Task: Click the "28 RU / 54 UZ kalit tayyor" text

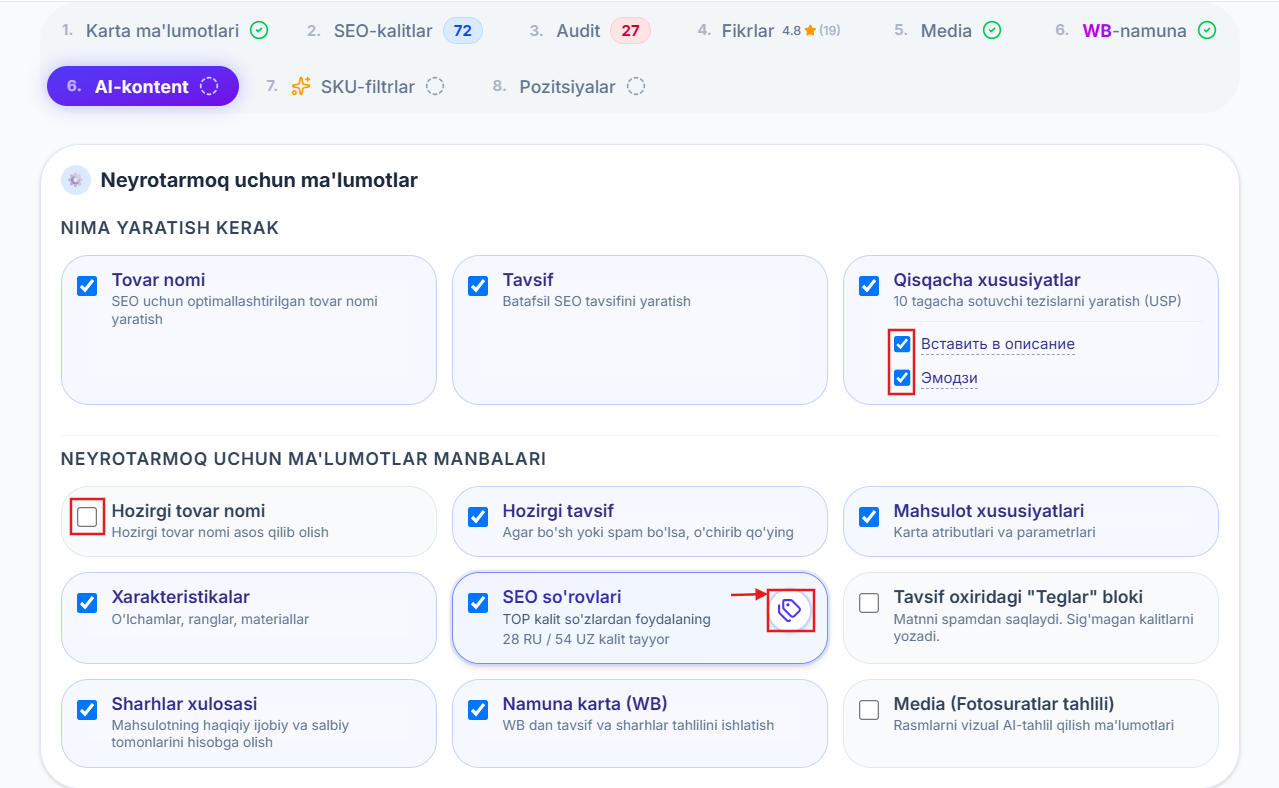Action: pyautogui.click(x=586, y=639)
